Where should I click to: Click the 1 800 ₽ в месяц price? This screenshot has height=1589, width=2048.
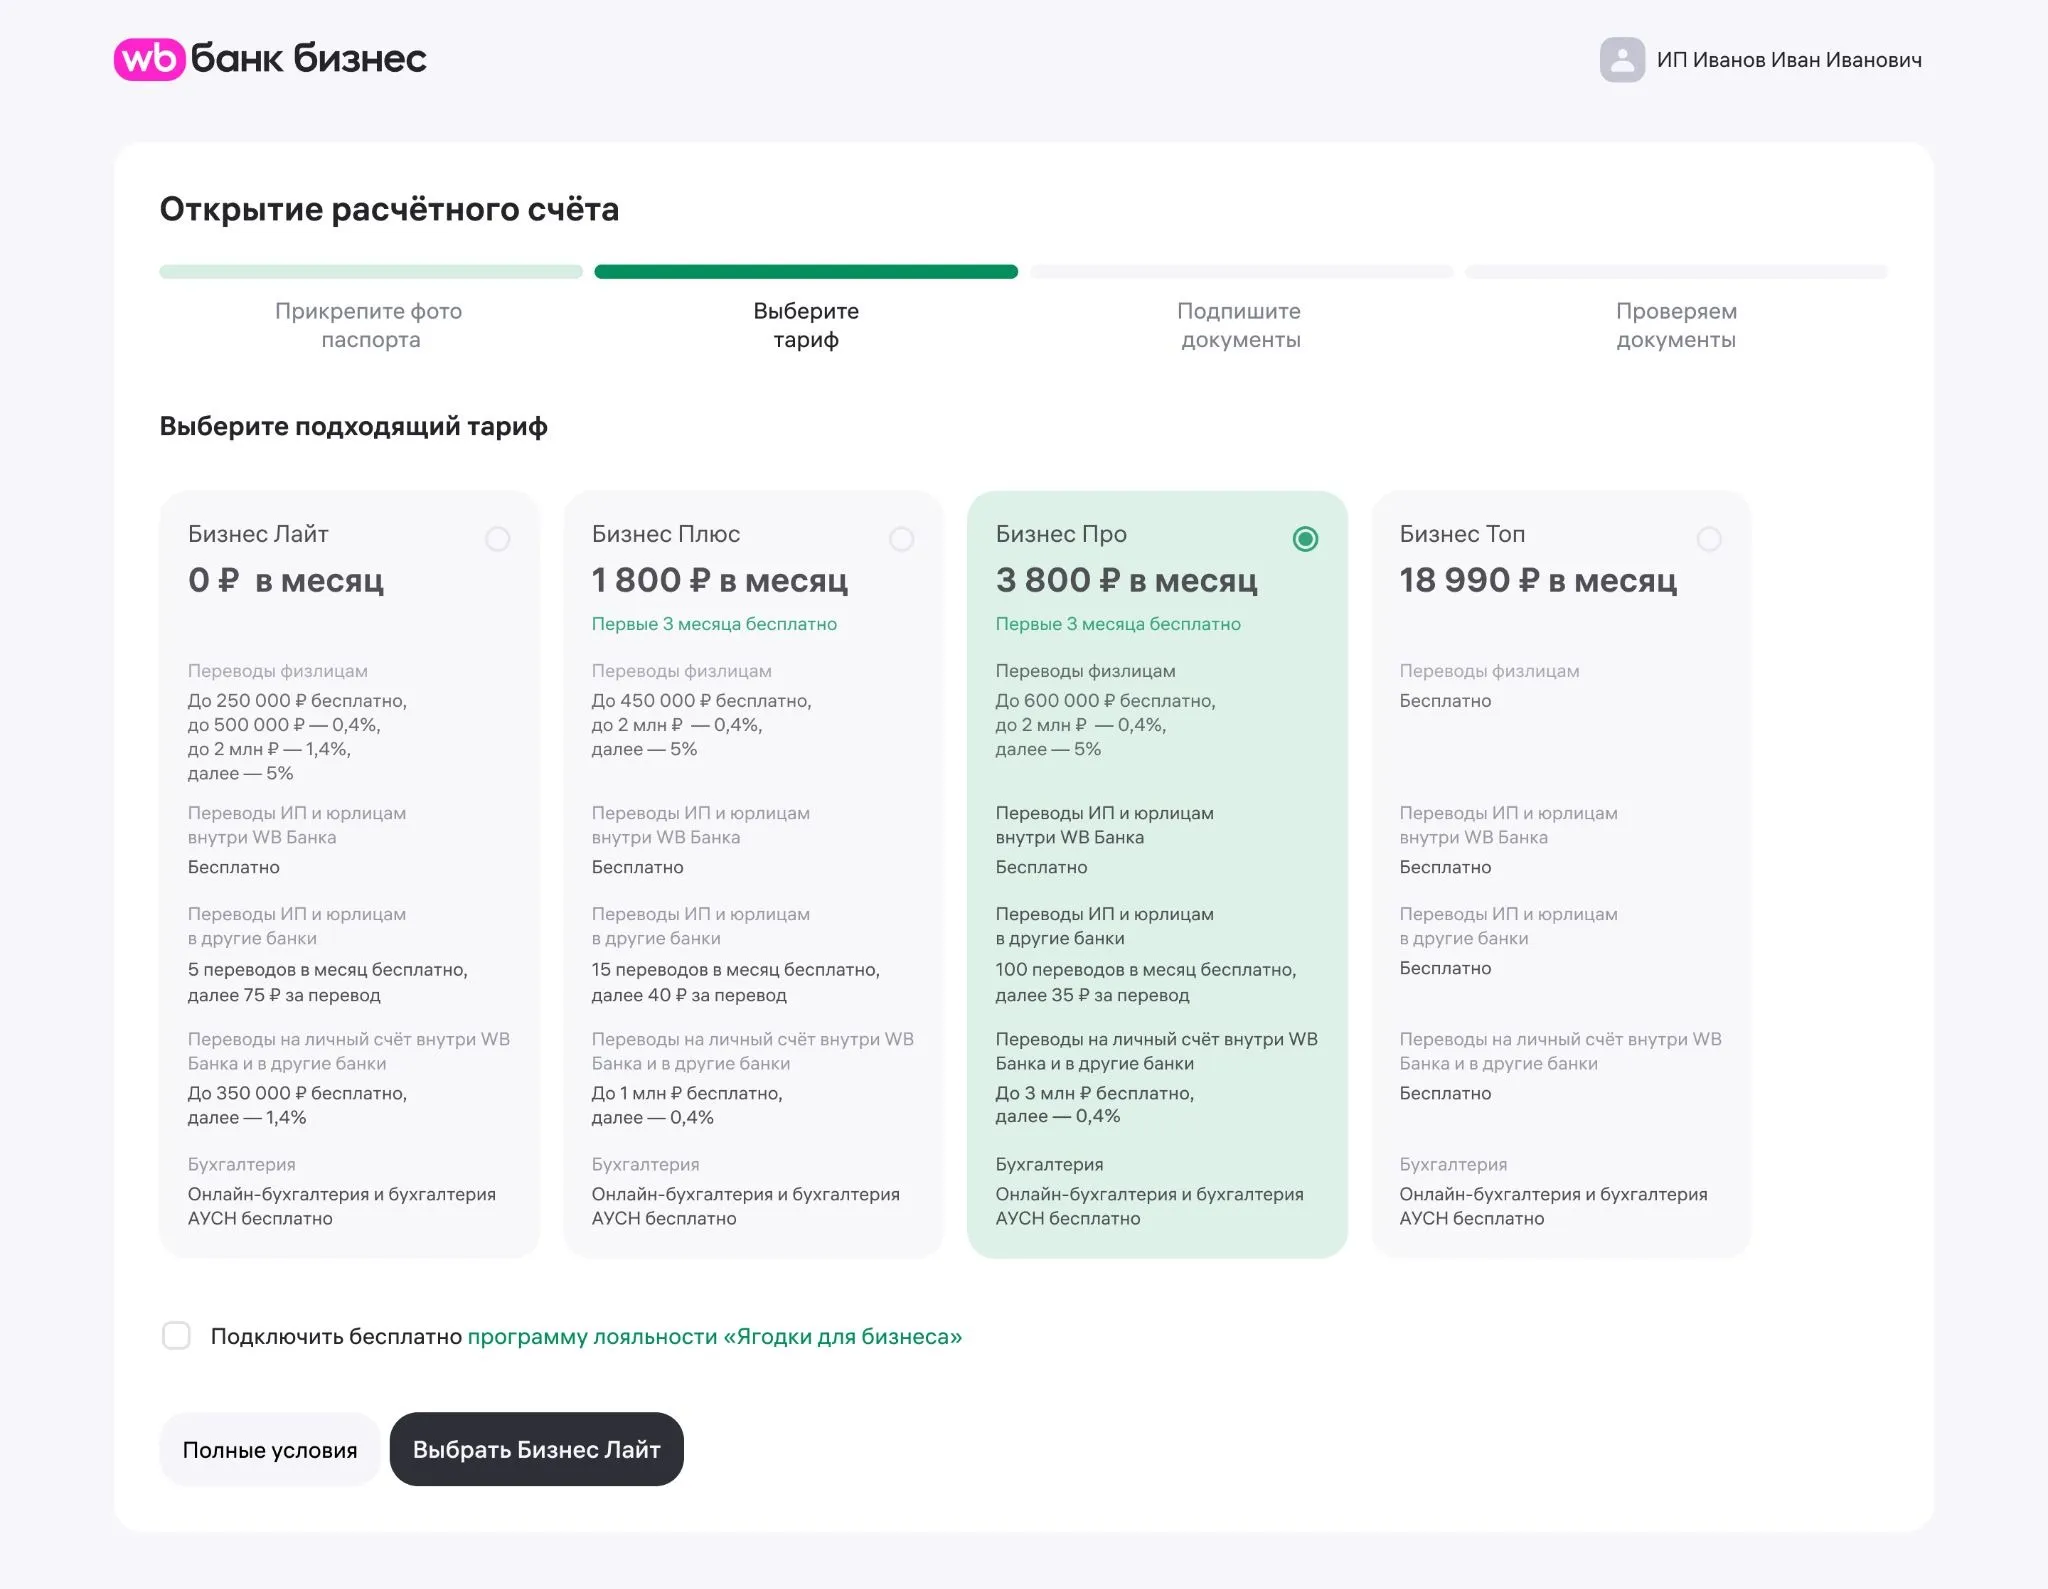720,580
